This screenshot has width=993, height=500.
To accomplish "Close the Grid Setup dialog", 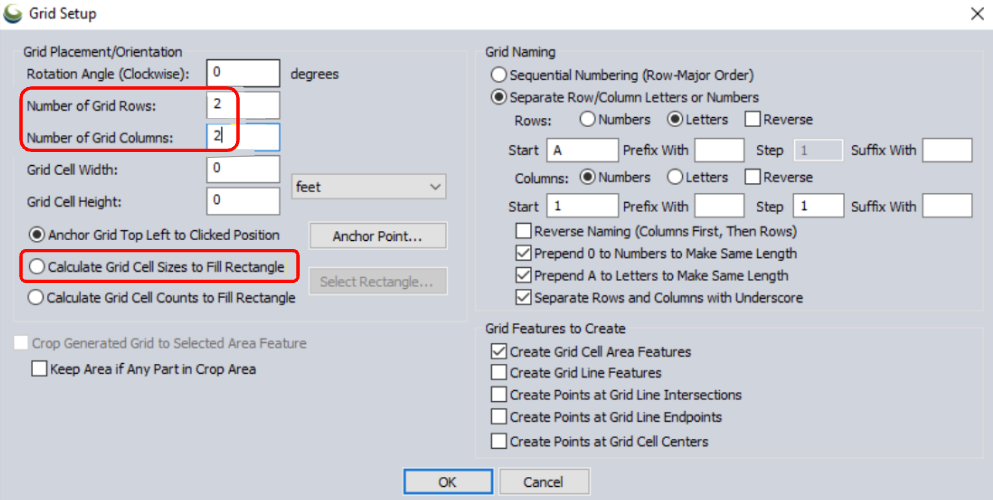I will tap(976, 14).
